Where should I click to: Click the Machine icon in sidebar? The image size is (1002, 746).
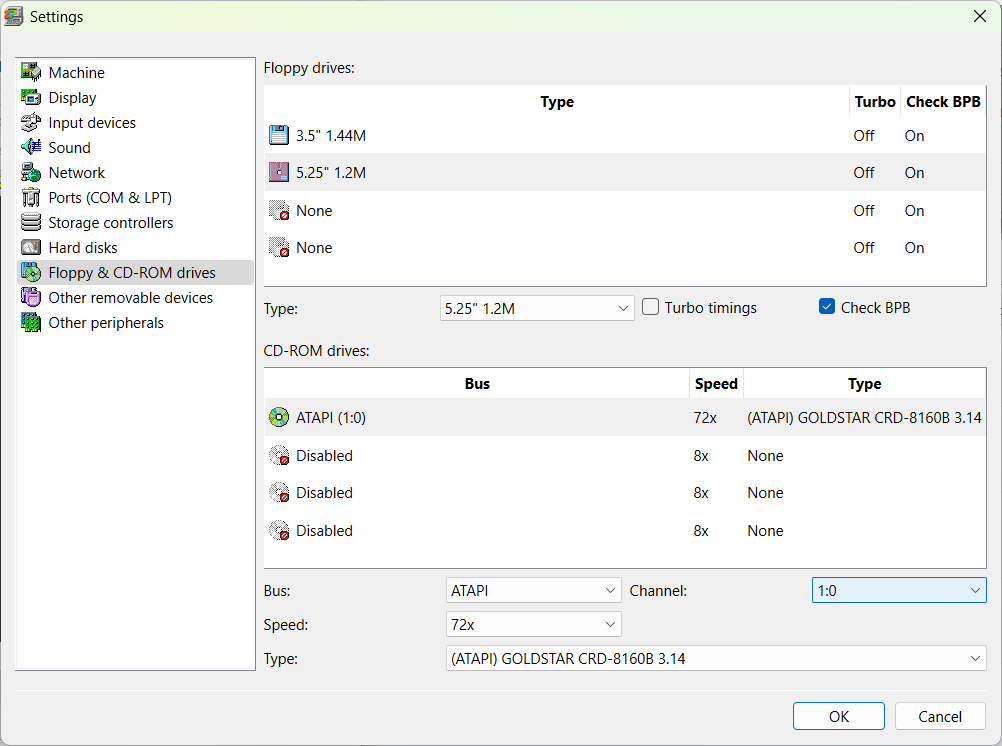click(31, 73)
